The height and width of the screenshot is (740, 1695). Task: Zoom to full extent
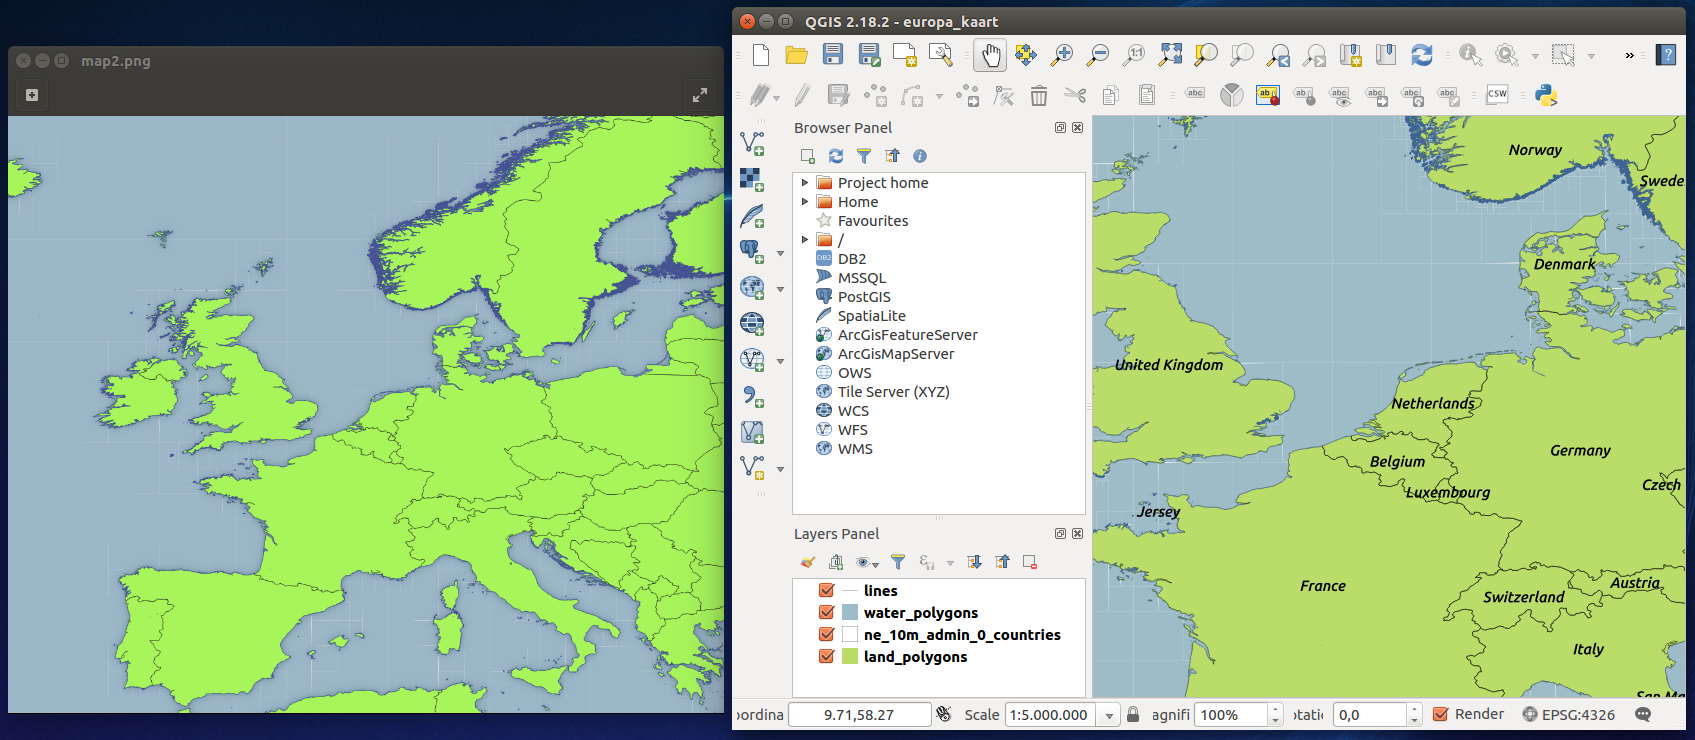(1170, 55)
